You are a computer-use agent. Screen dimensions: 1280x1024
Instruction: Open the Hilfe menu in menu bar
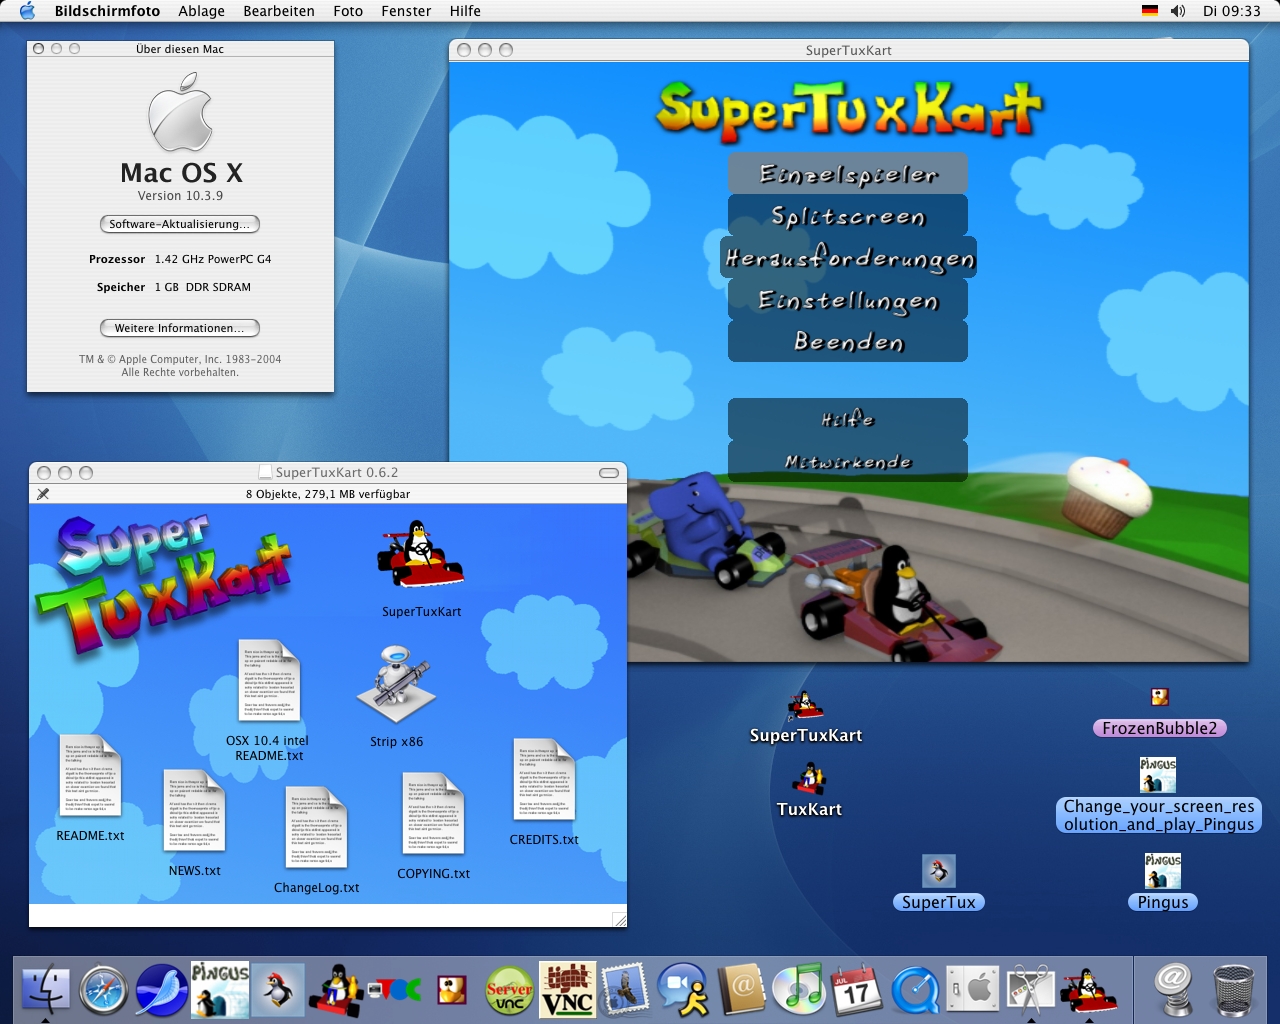coord(465,11)
